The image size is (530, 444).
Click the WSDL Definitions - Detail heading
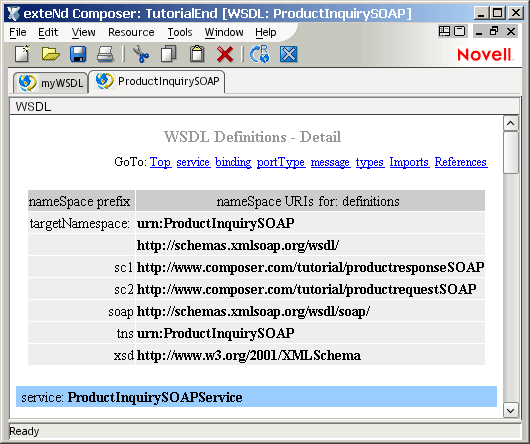click(252, 137)
